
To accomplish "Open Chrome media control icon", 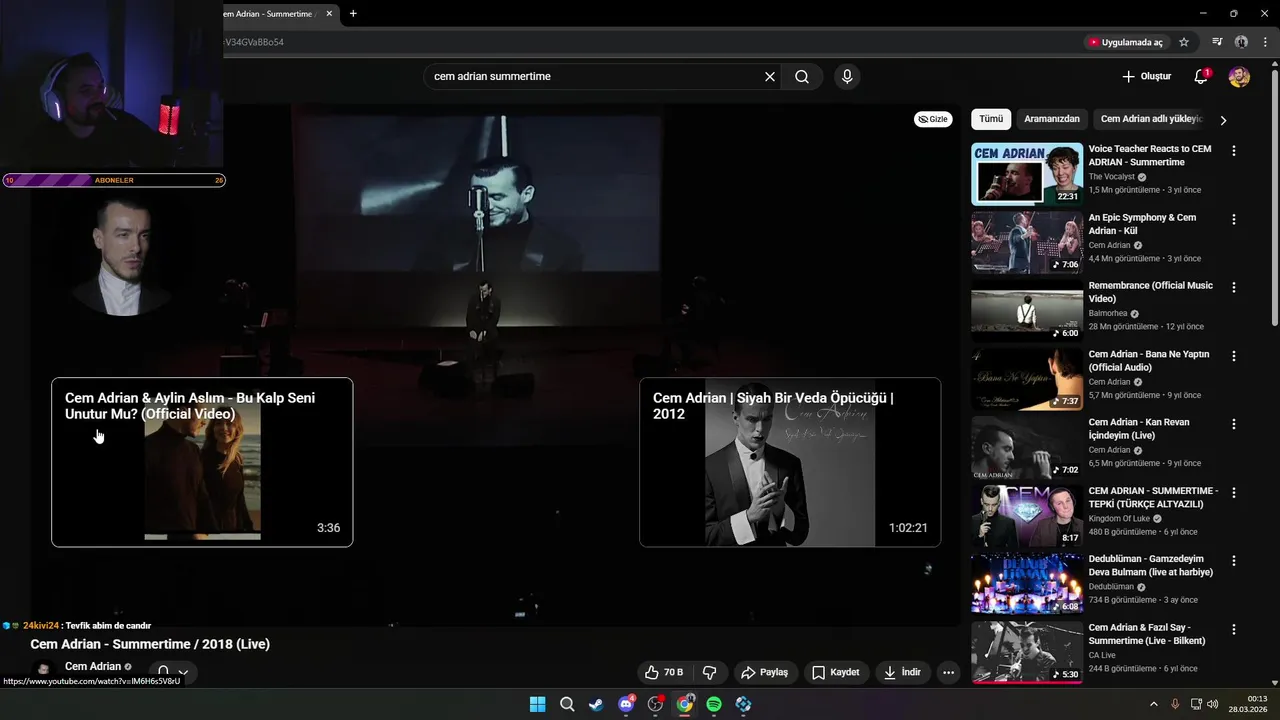I will click(x=1217, y=42).
